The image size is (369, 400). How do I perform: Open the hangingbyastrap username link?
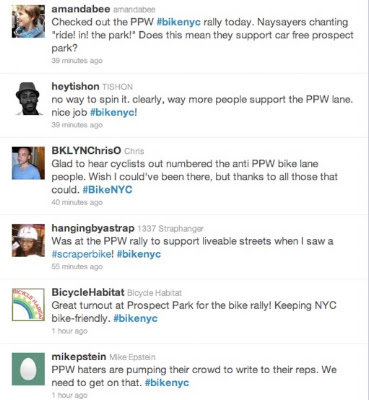click(93, 228)
